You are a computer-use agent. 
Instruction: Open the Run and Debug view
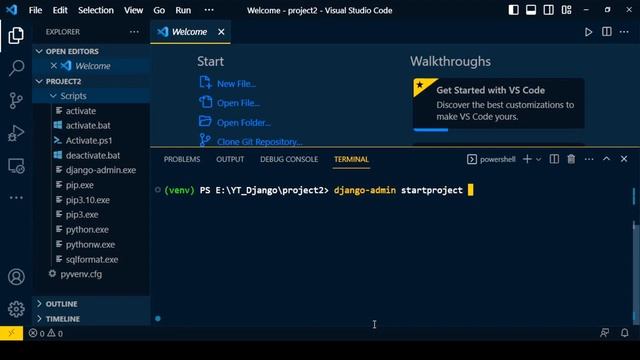(16, 133)
